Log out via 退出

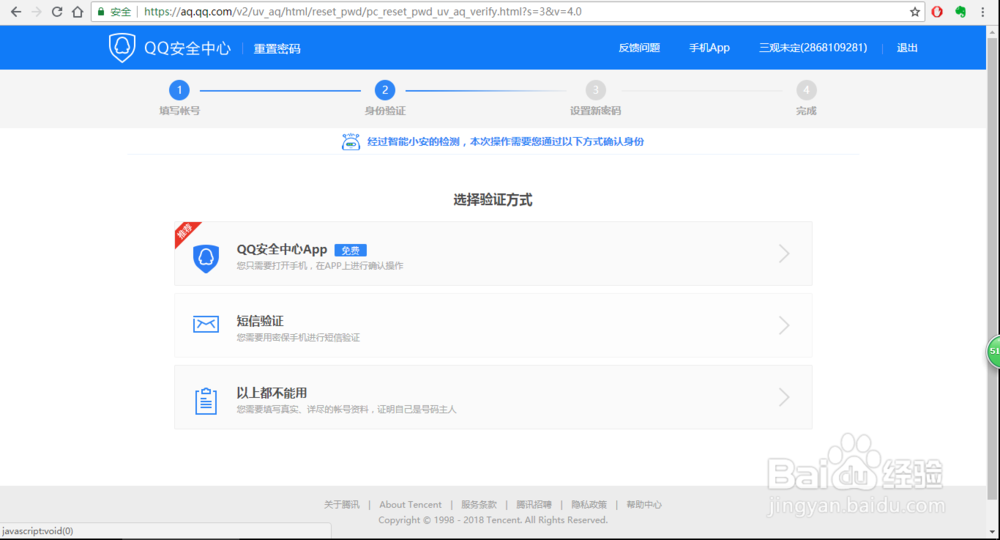(907, 48)
